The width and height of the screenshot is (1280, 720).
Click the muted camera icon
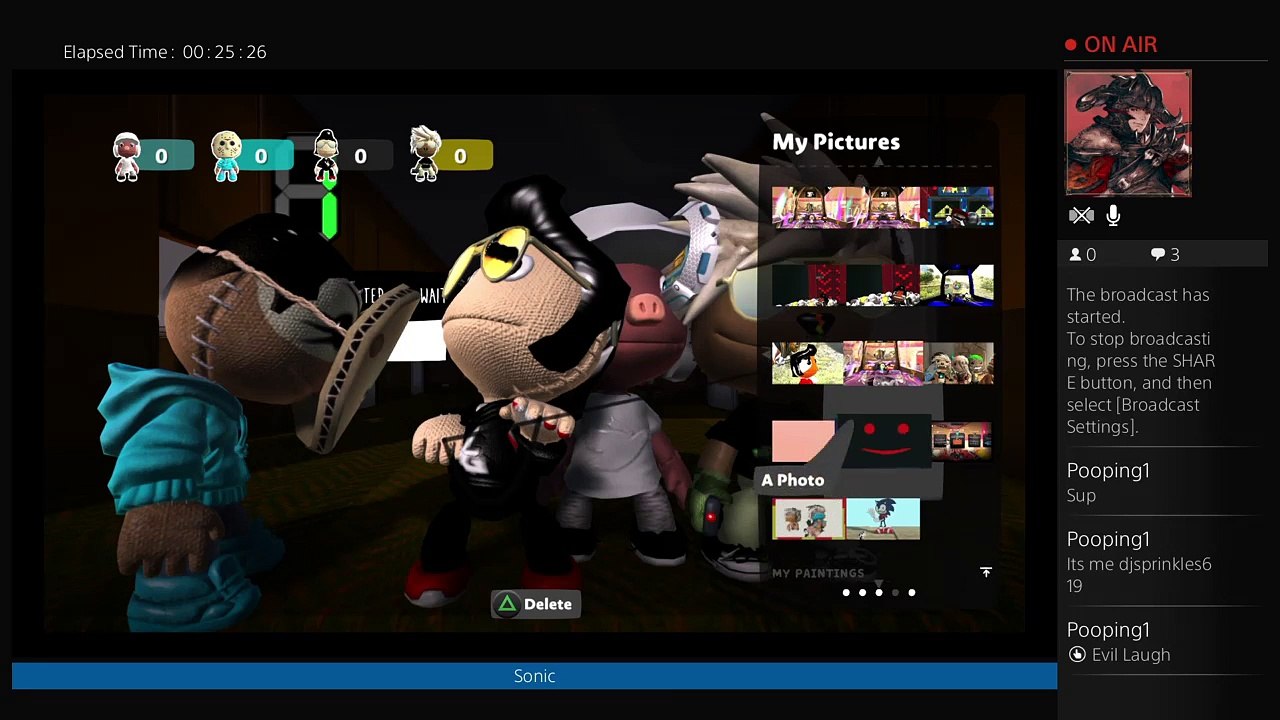pyautogui.click(x=1081, y=215)
